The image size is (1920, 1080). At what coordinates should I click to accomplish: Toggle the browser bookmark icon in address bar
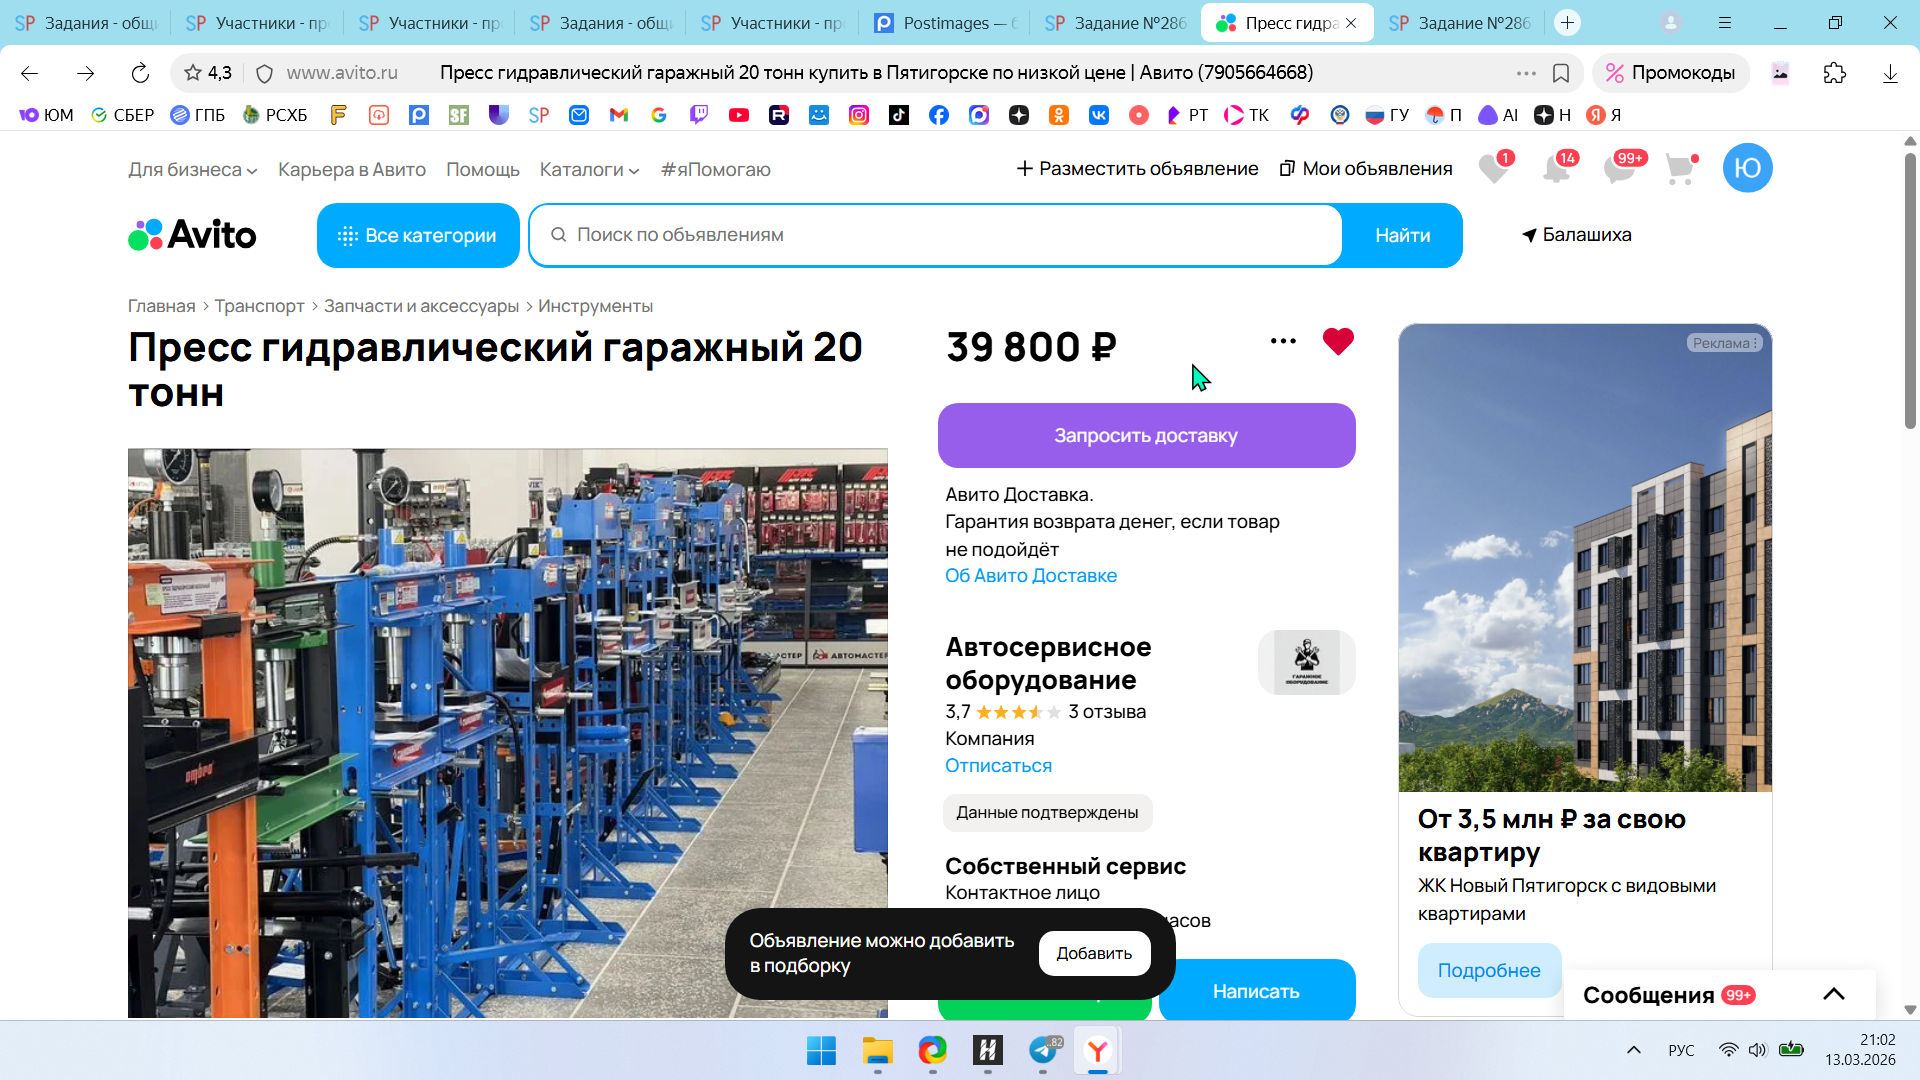pyautogui.click(x=1561, y=73)
